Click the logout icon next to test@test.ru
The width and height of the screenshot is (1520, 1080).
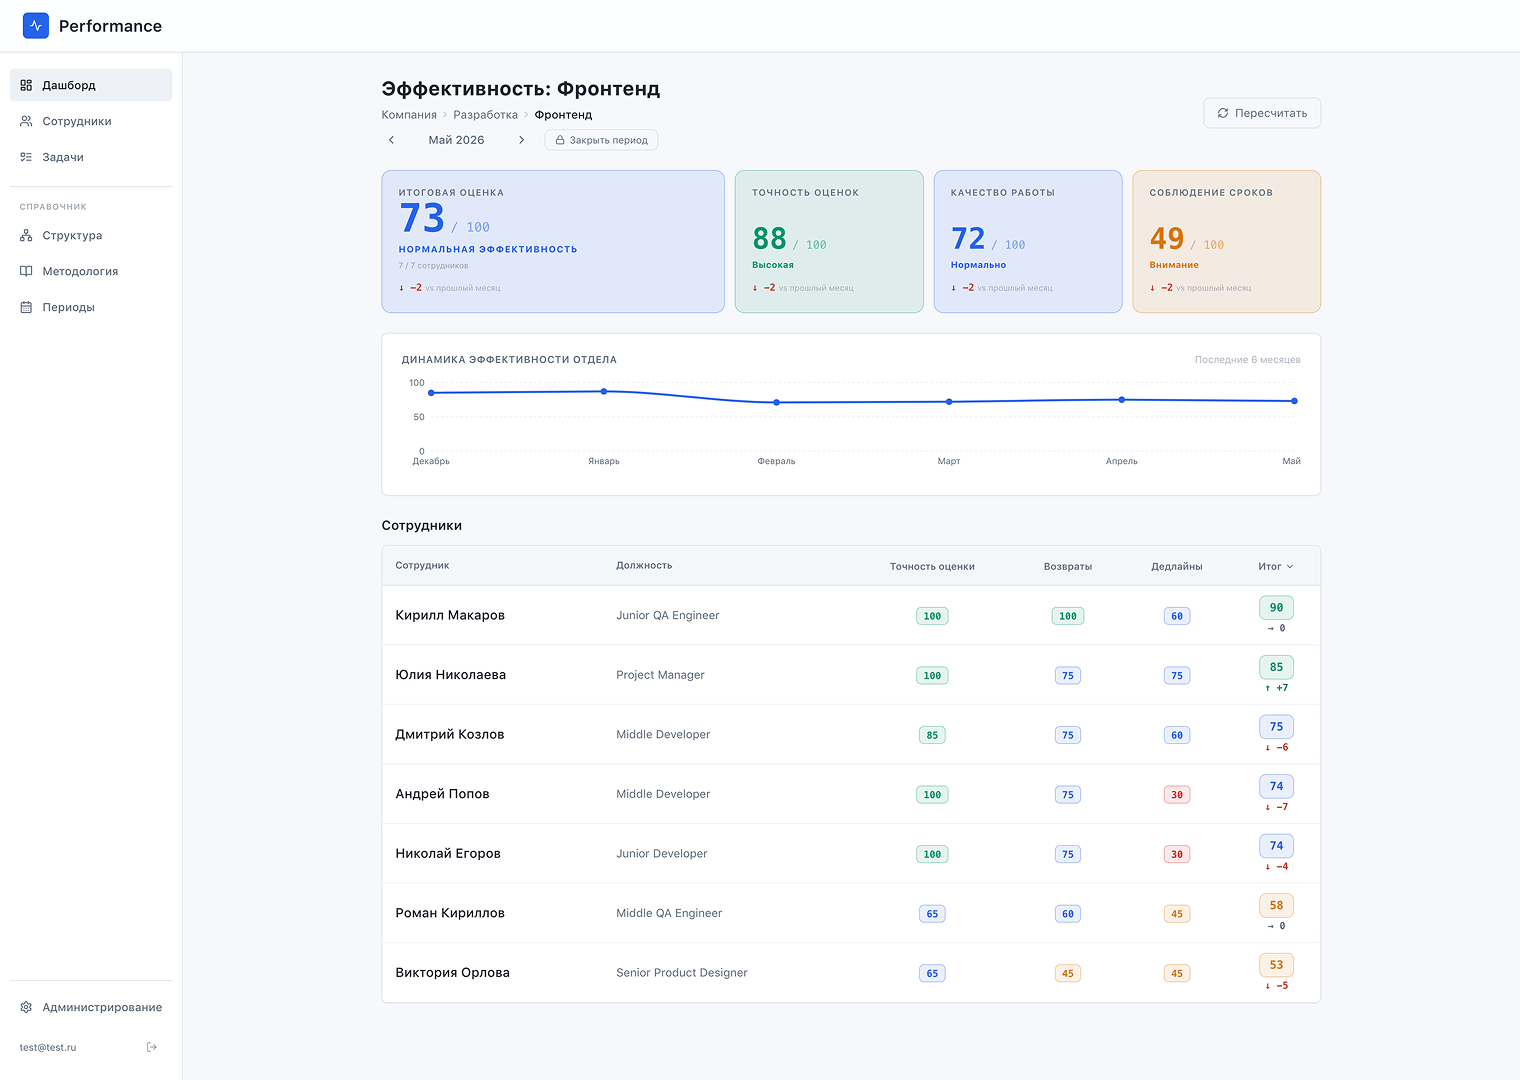click(152, 1047)
